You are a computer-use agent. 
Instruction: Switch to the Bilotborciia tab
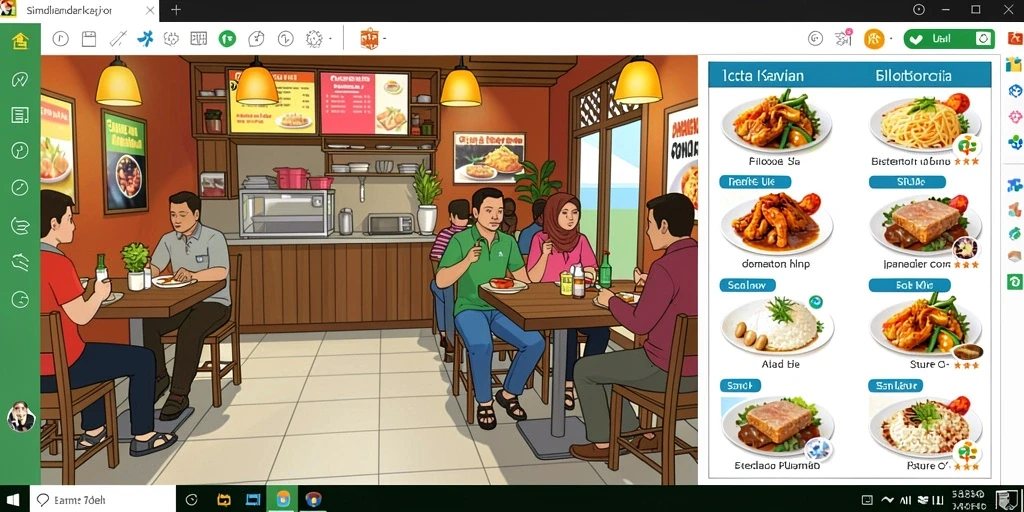[x=914, y=76]
